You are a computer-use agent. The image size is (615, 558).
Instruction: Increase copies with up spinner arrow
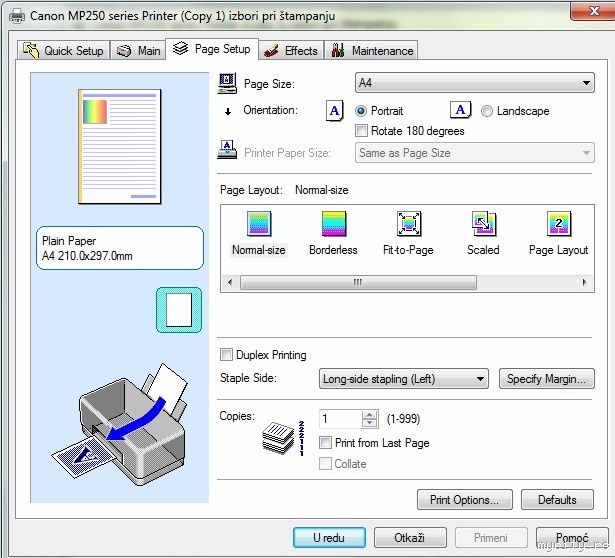click(x=369, y=414)
